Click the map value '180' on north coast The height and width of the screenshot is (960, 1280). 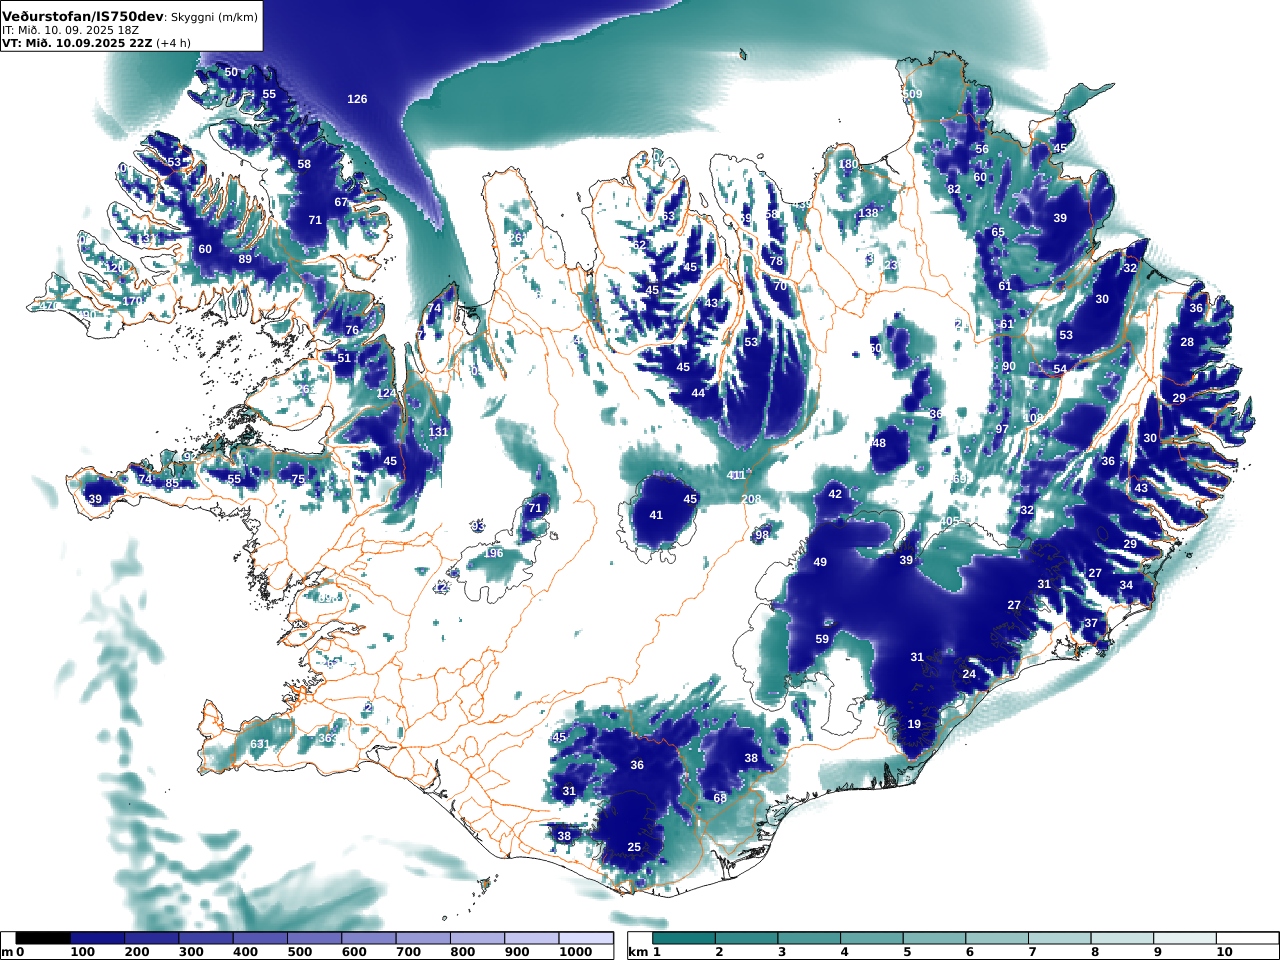tap(848, 164)
